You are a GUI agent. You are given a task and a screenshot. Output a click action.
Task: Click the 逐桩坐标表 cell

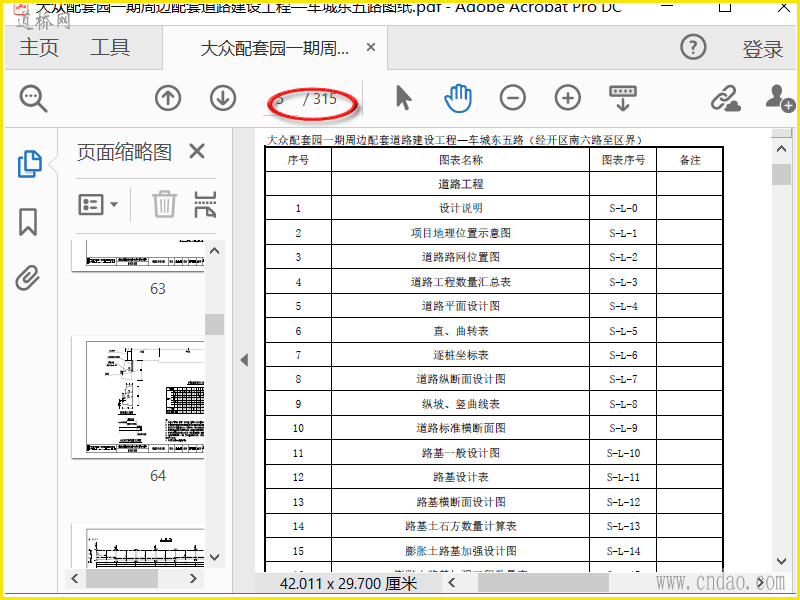(461, 355)
